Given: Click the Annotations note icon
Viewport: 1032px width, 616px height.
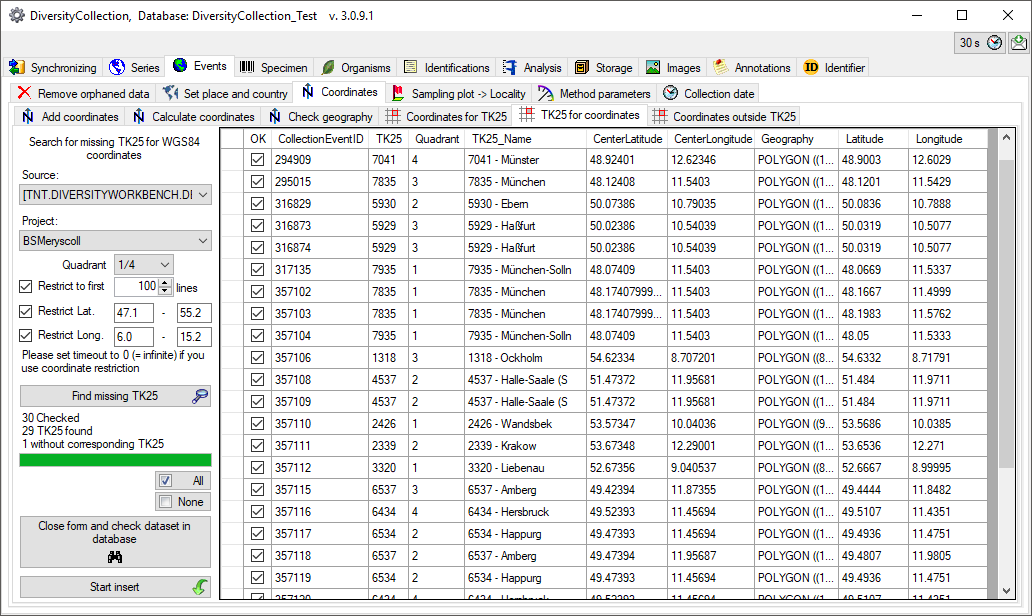Looking at the screenshot, I should (x=721, y=67).
